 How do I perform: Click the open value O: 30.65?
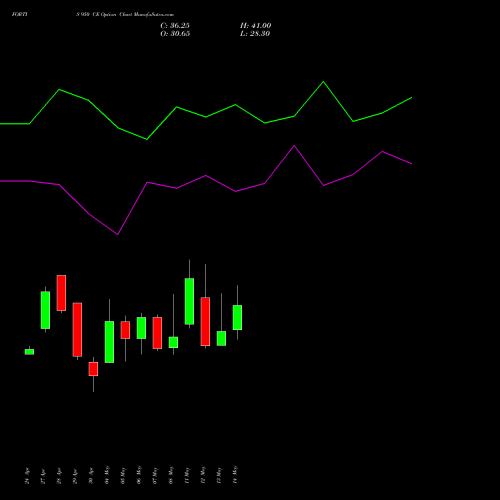175,34
